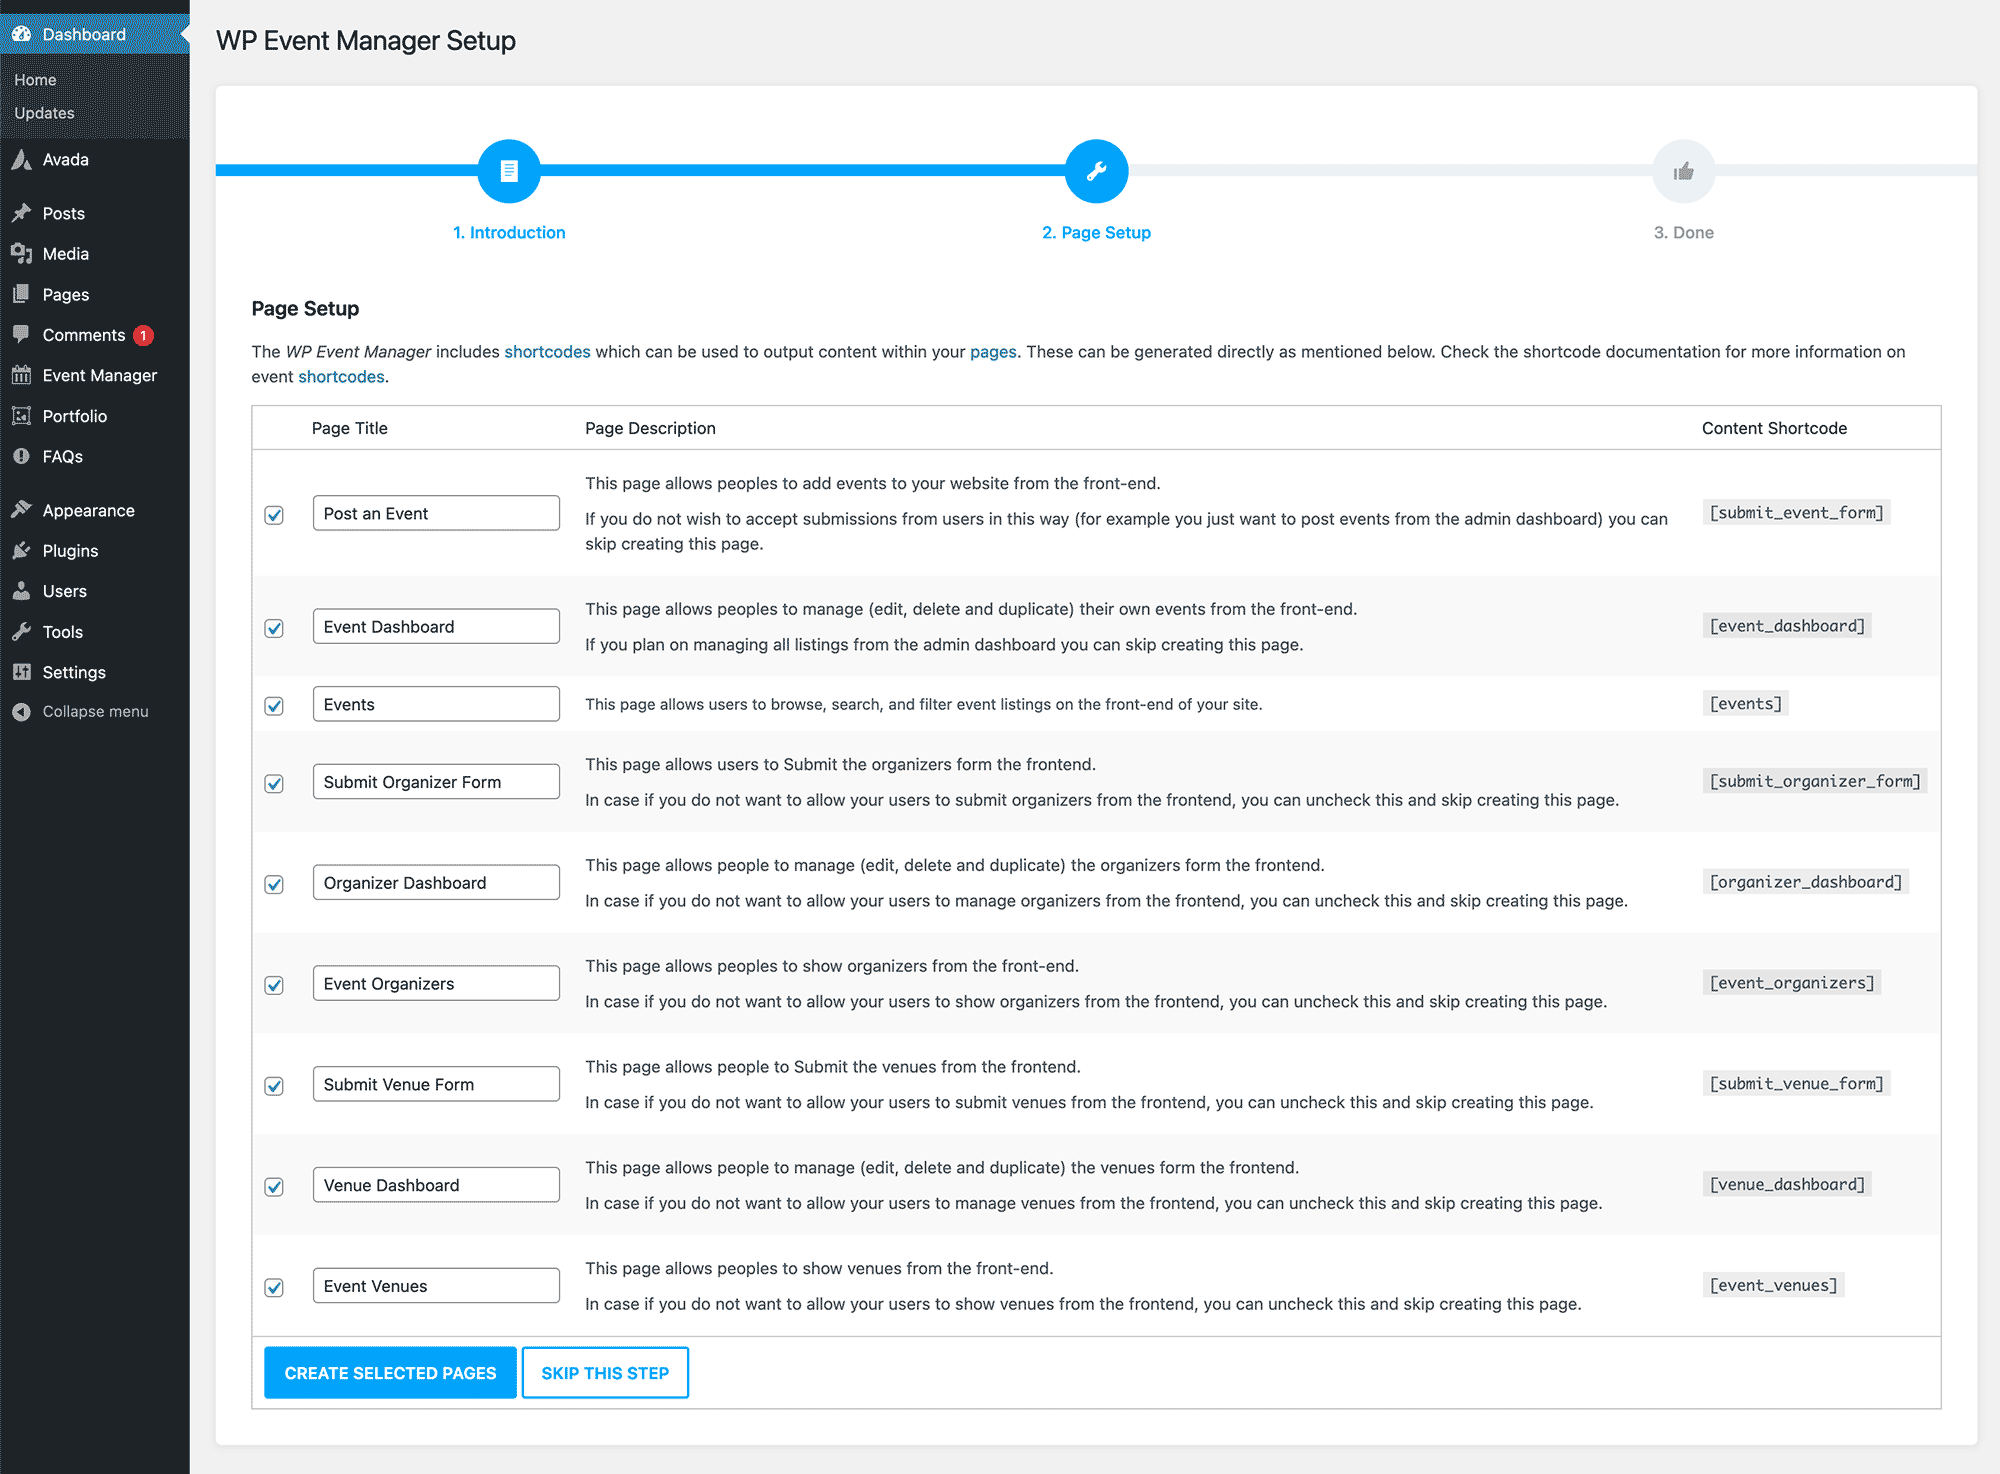The width and height of the screenshot is (2000, 1474).
Task: Select the [events] shortcode text
Action: point(1745,704)
